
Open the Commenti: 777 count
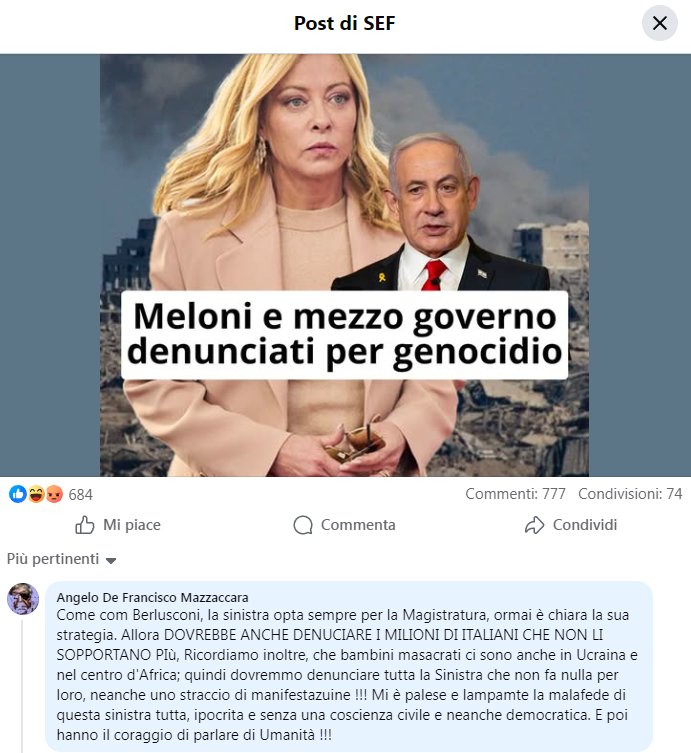pyautogui.click(x=515, y=494)
